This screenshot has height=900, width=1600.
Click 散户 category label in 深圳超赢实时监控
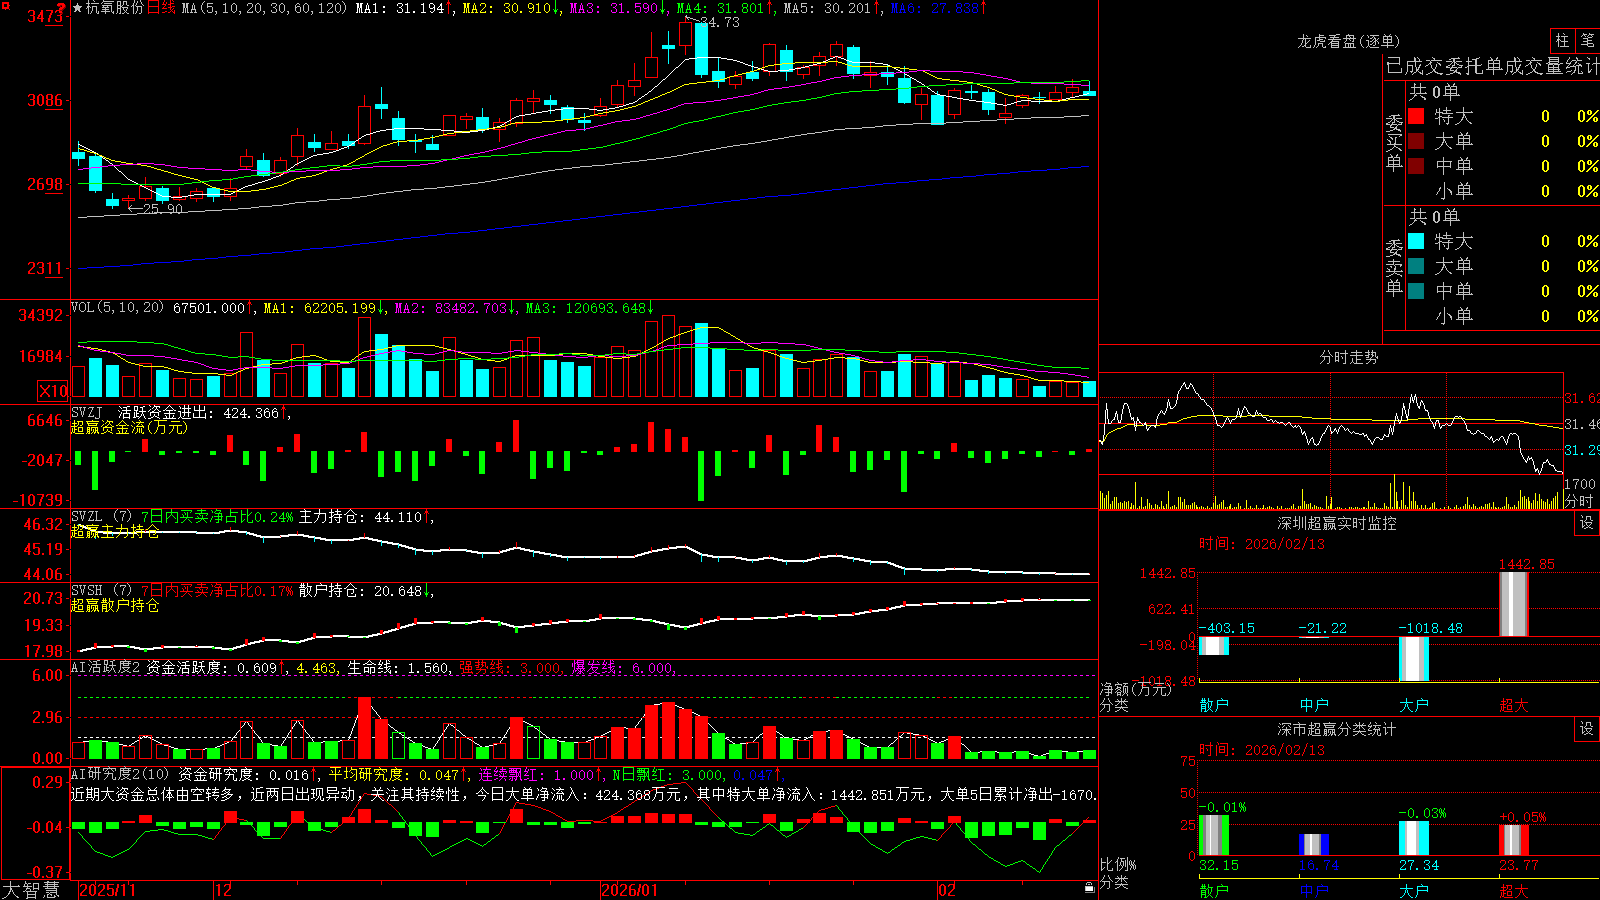pos(1214,705)
